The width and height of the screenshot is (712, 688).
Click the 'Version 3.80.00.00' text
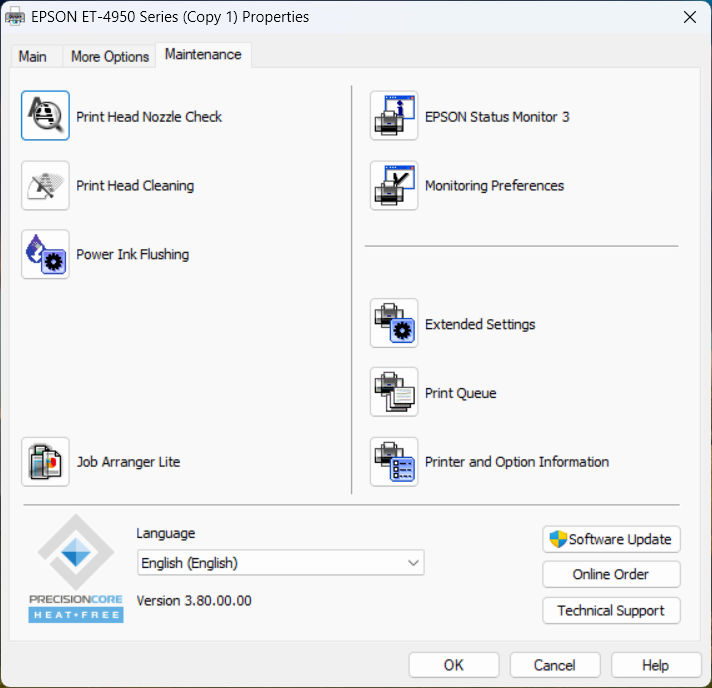[194, 601]
